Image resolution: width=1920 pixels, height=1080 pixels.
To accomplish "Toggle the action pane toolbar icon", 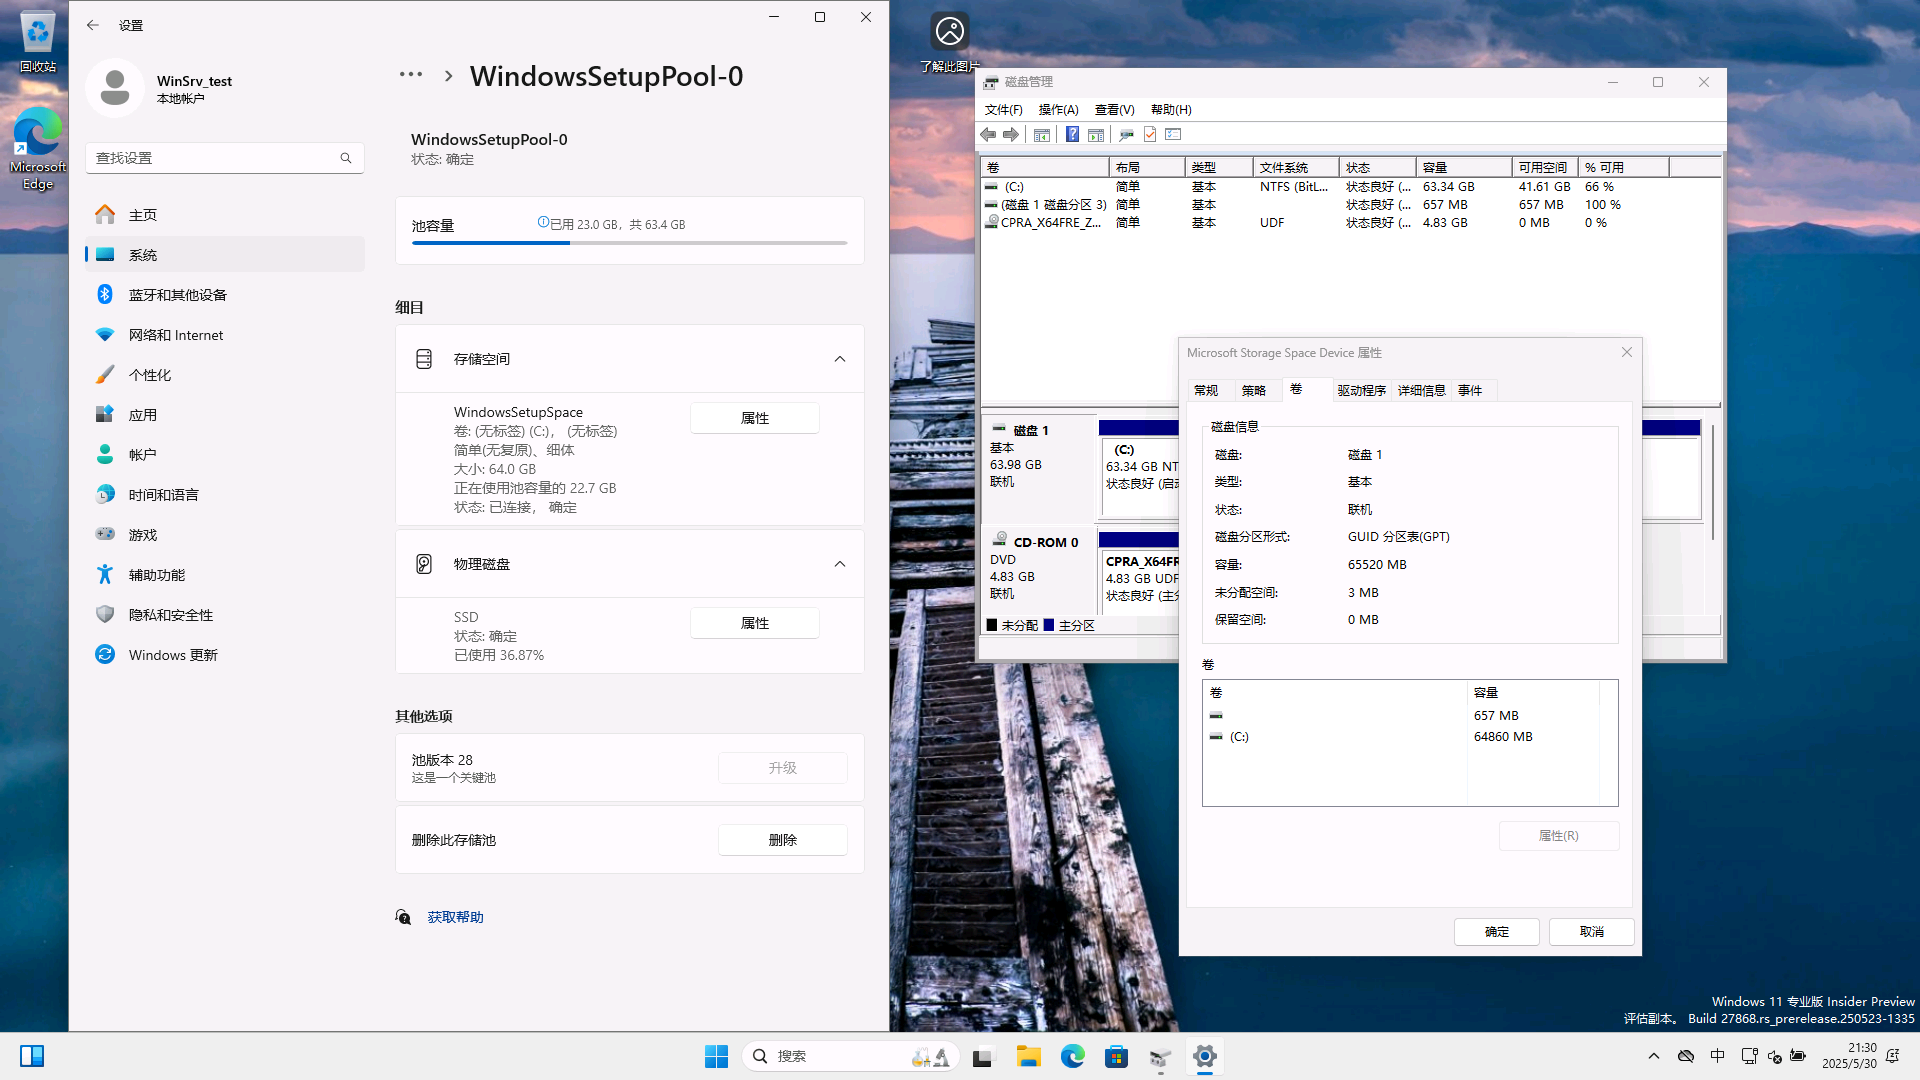I will point(1096,134).
